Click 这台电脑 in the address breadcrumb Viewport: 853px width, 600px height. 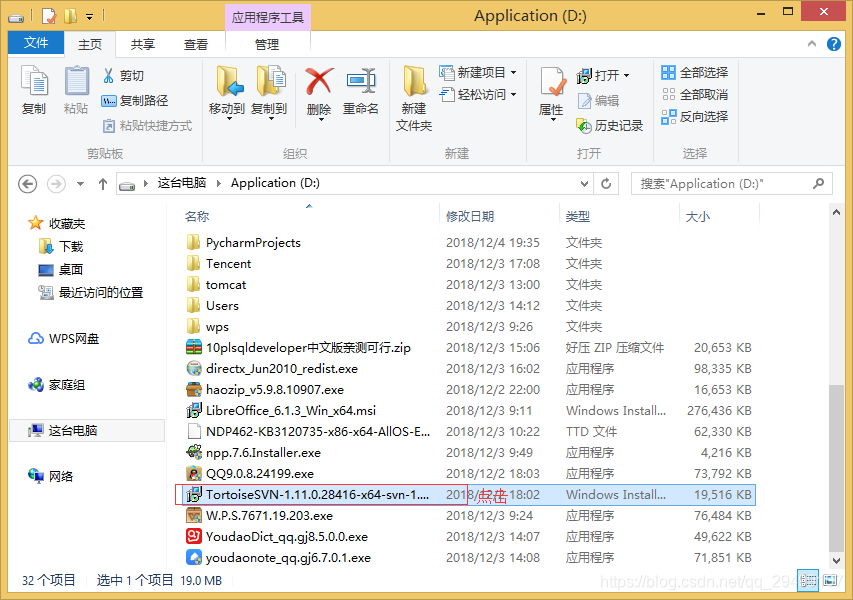click(x=182, y=183)
